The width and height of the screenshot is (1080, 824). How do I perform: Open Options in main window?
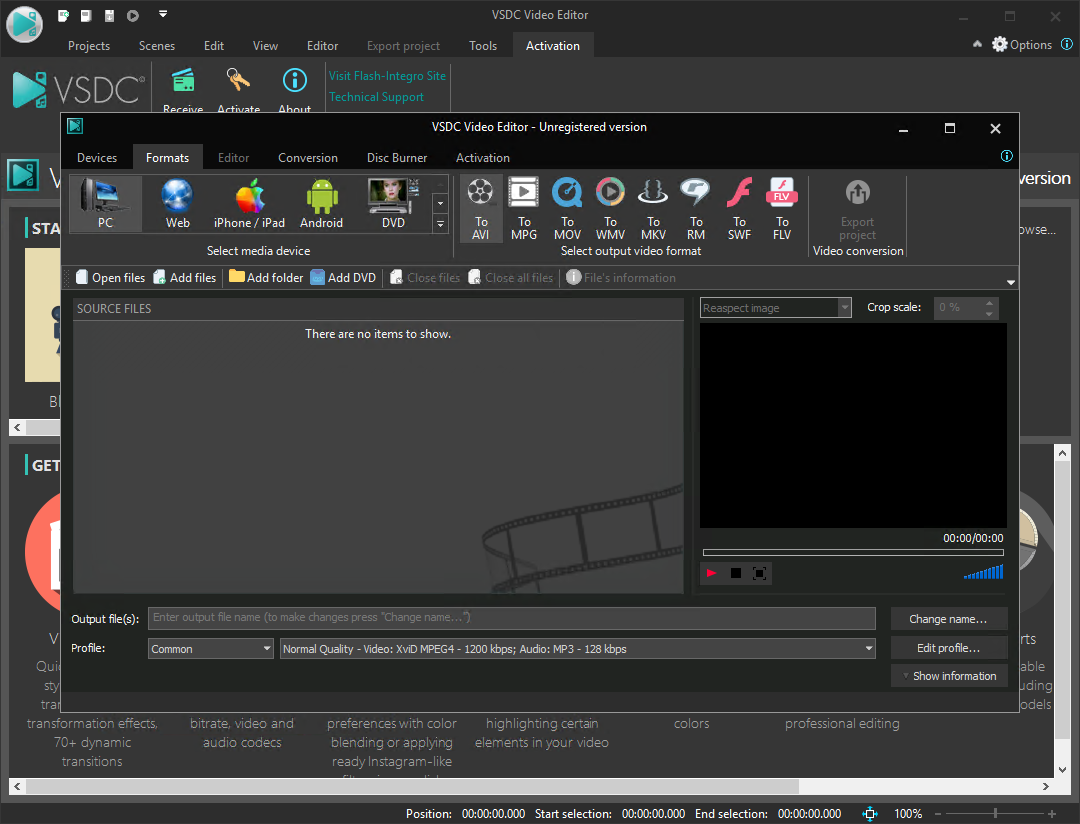1022,45
